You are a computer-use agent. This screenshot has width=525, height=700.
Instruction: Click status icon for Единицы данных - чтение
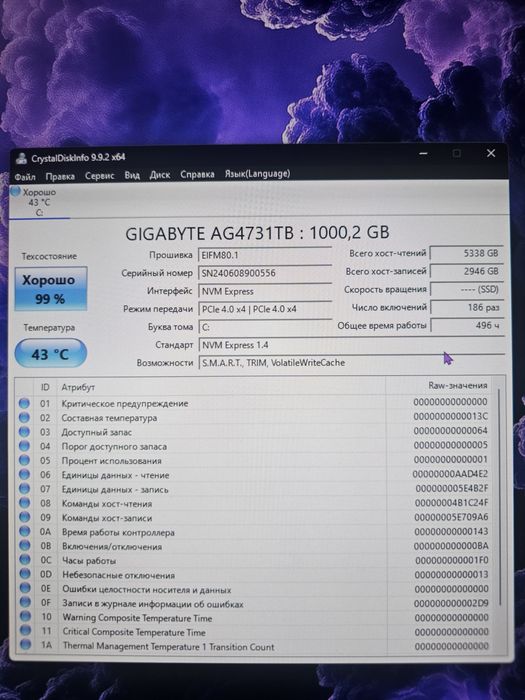[25, 475]
